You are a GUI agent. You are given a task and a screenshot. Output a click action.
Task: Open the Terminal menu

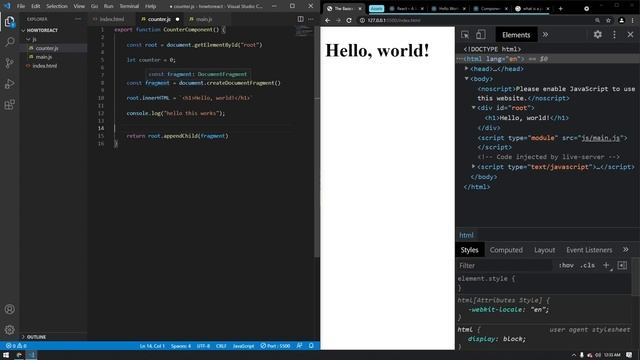(129, 6)
